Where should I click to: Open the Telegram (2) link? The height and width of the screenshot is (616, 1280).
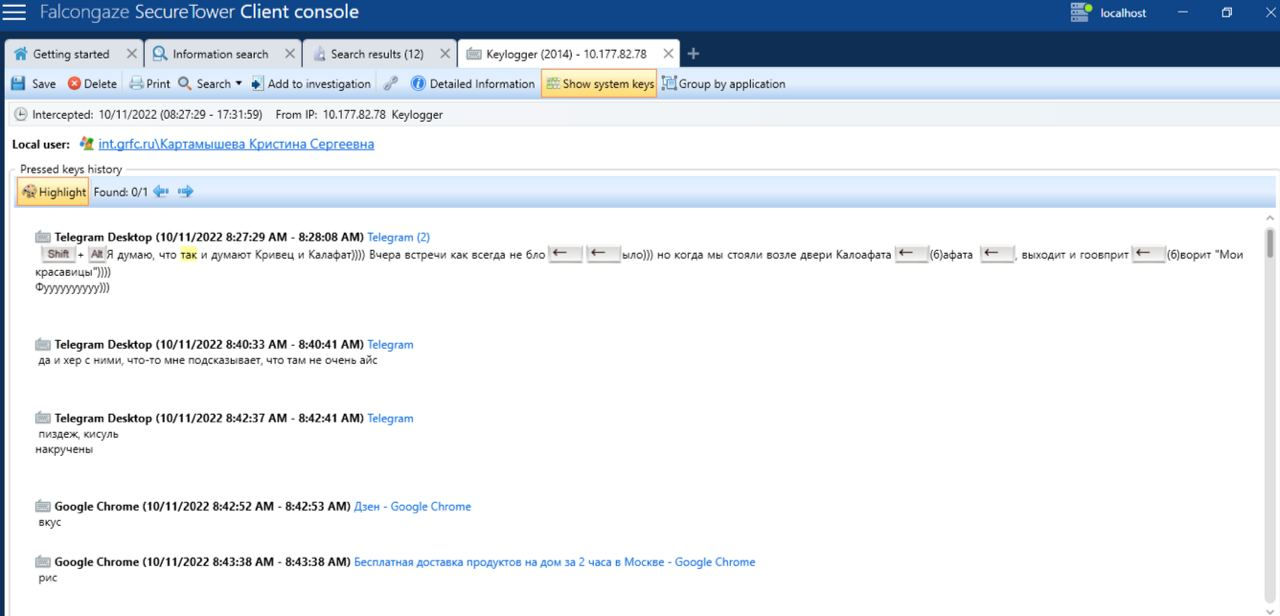[398, 237]
